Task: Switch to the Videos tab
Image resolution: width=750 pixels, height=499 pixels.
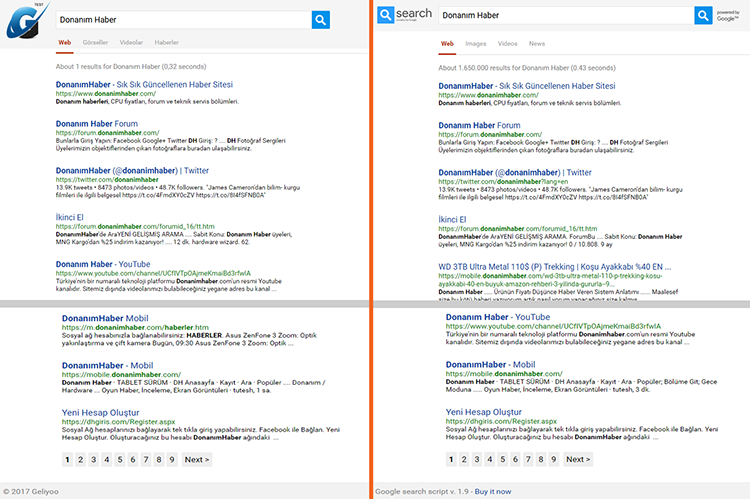Action: (507, 44)
